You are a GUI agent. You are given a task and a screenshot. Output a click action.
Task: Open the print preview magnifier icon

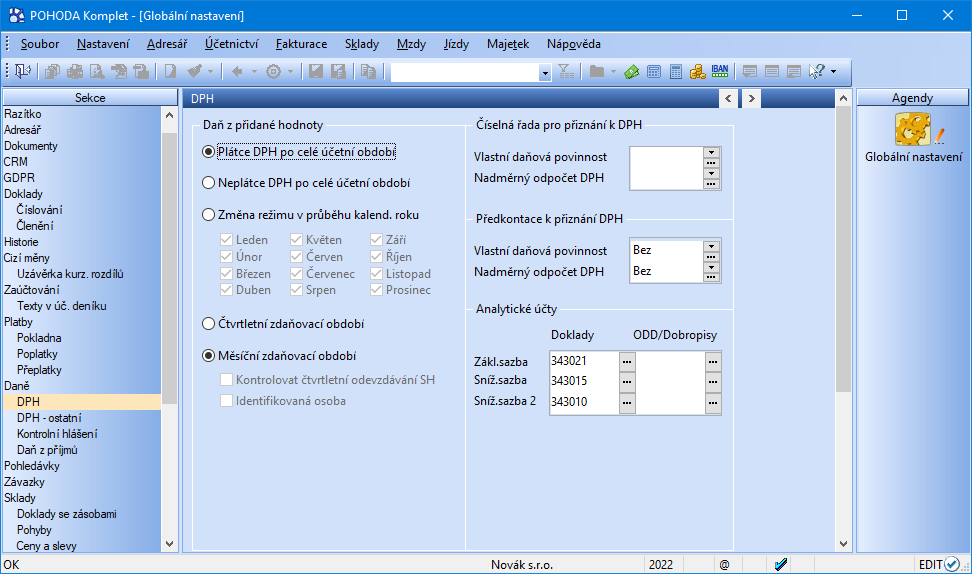[97, 71]
